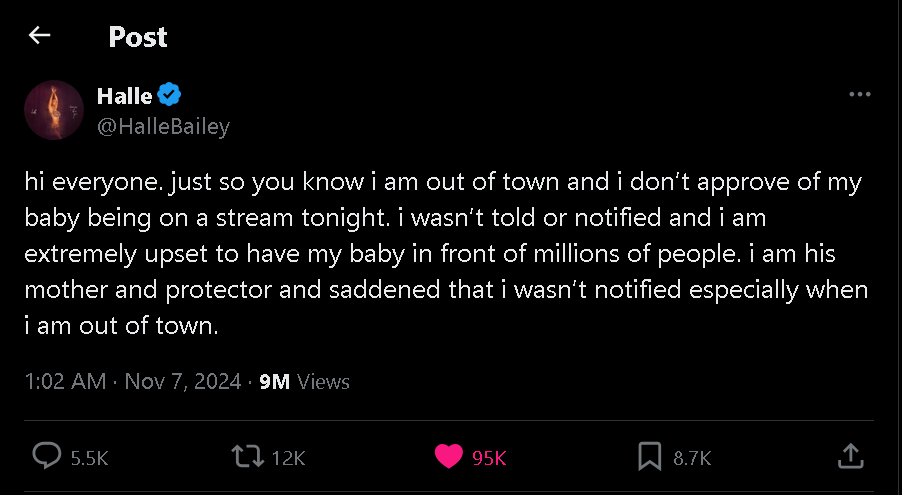Open the Halle display name profile link
902x495 pixels.
pyautogui.click(x=124, y=96)
